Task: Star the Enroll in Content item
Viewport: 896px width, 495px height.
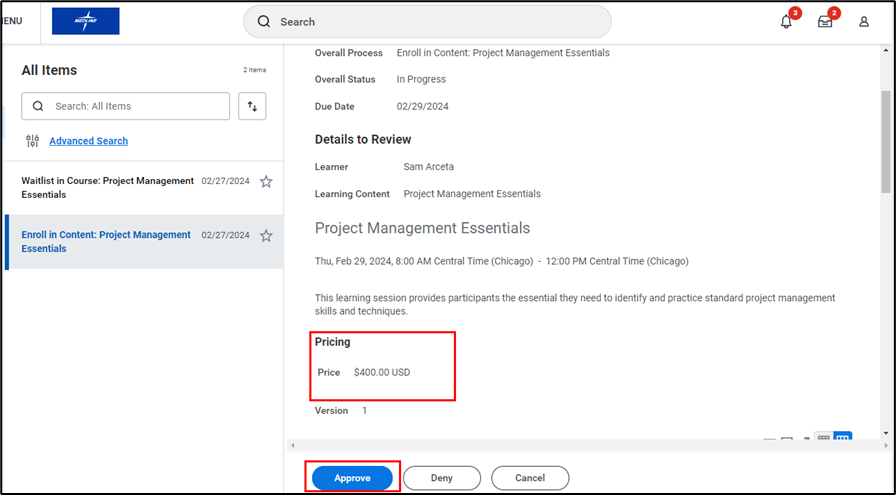Action: click(x=266, y=236)
